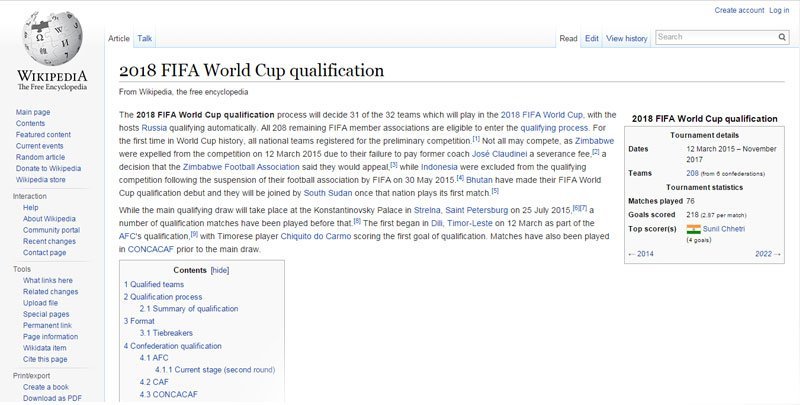Jump to 3 Format section
Screen dimensions: 800x405
[139, 321]
